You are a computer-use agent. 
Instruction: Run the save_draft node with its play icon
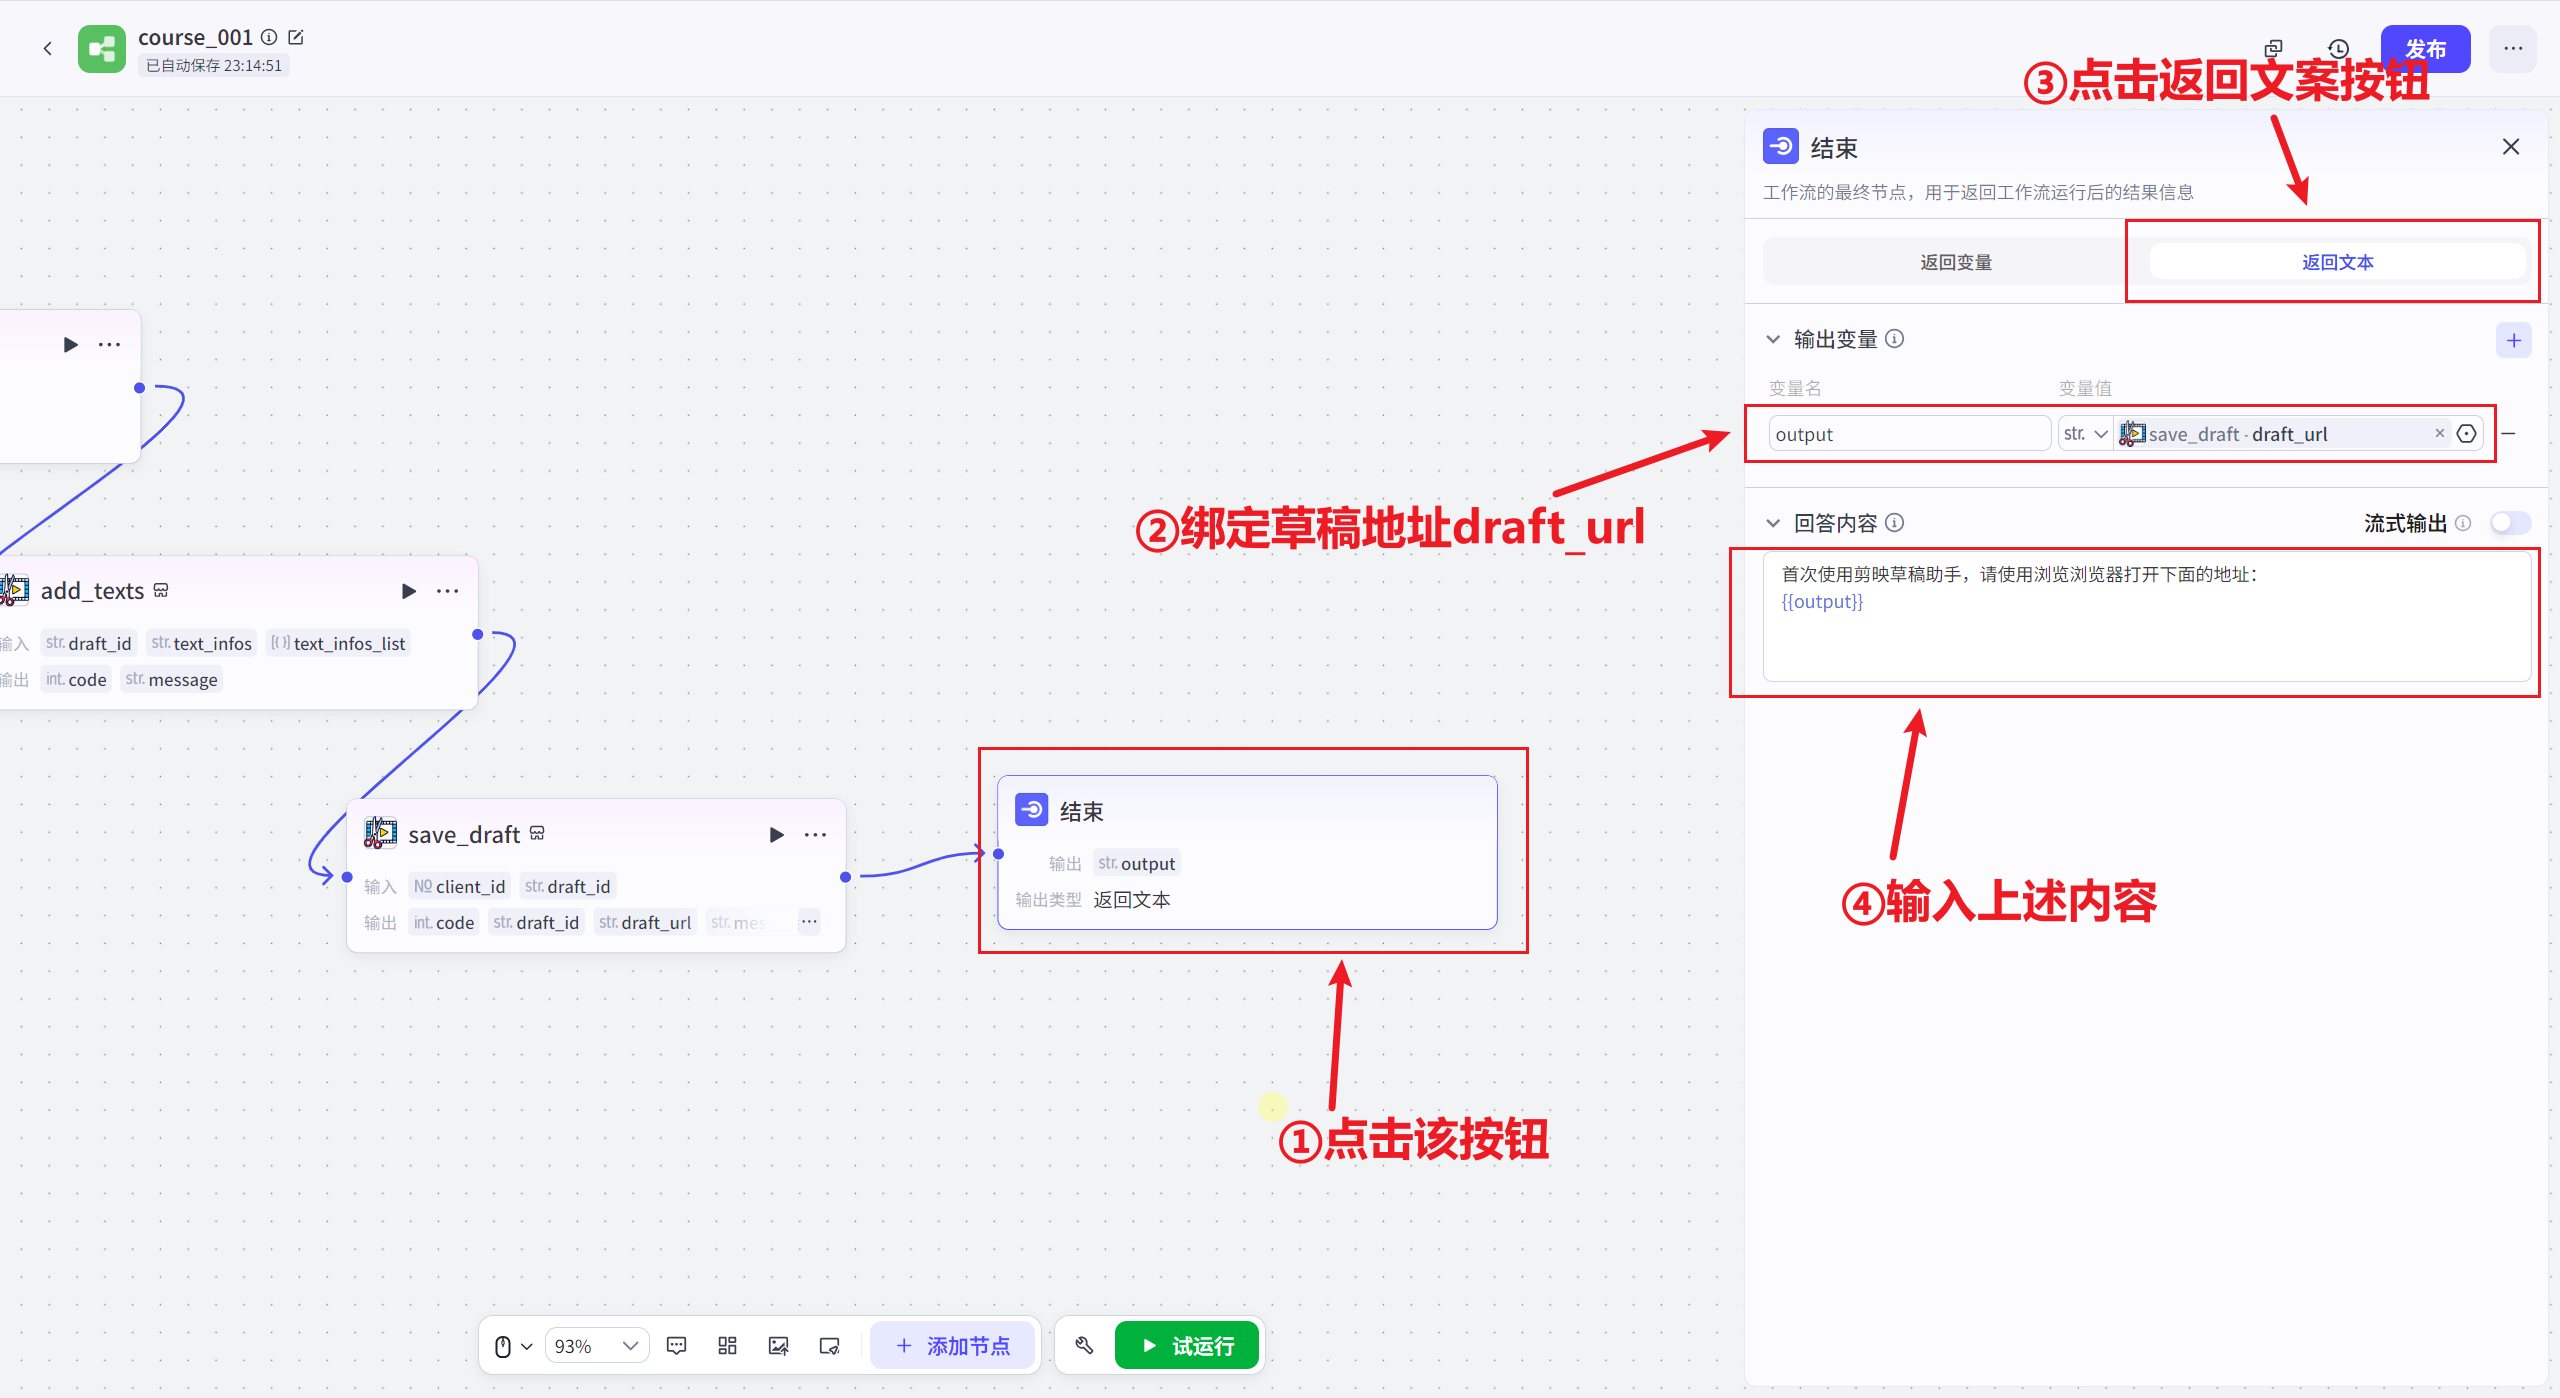pyautogui.click(x=777, y=834)
